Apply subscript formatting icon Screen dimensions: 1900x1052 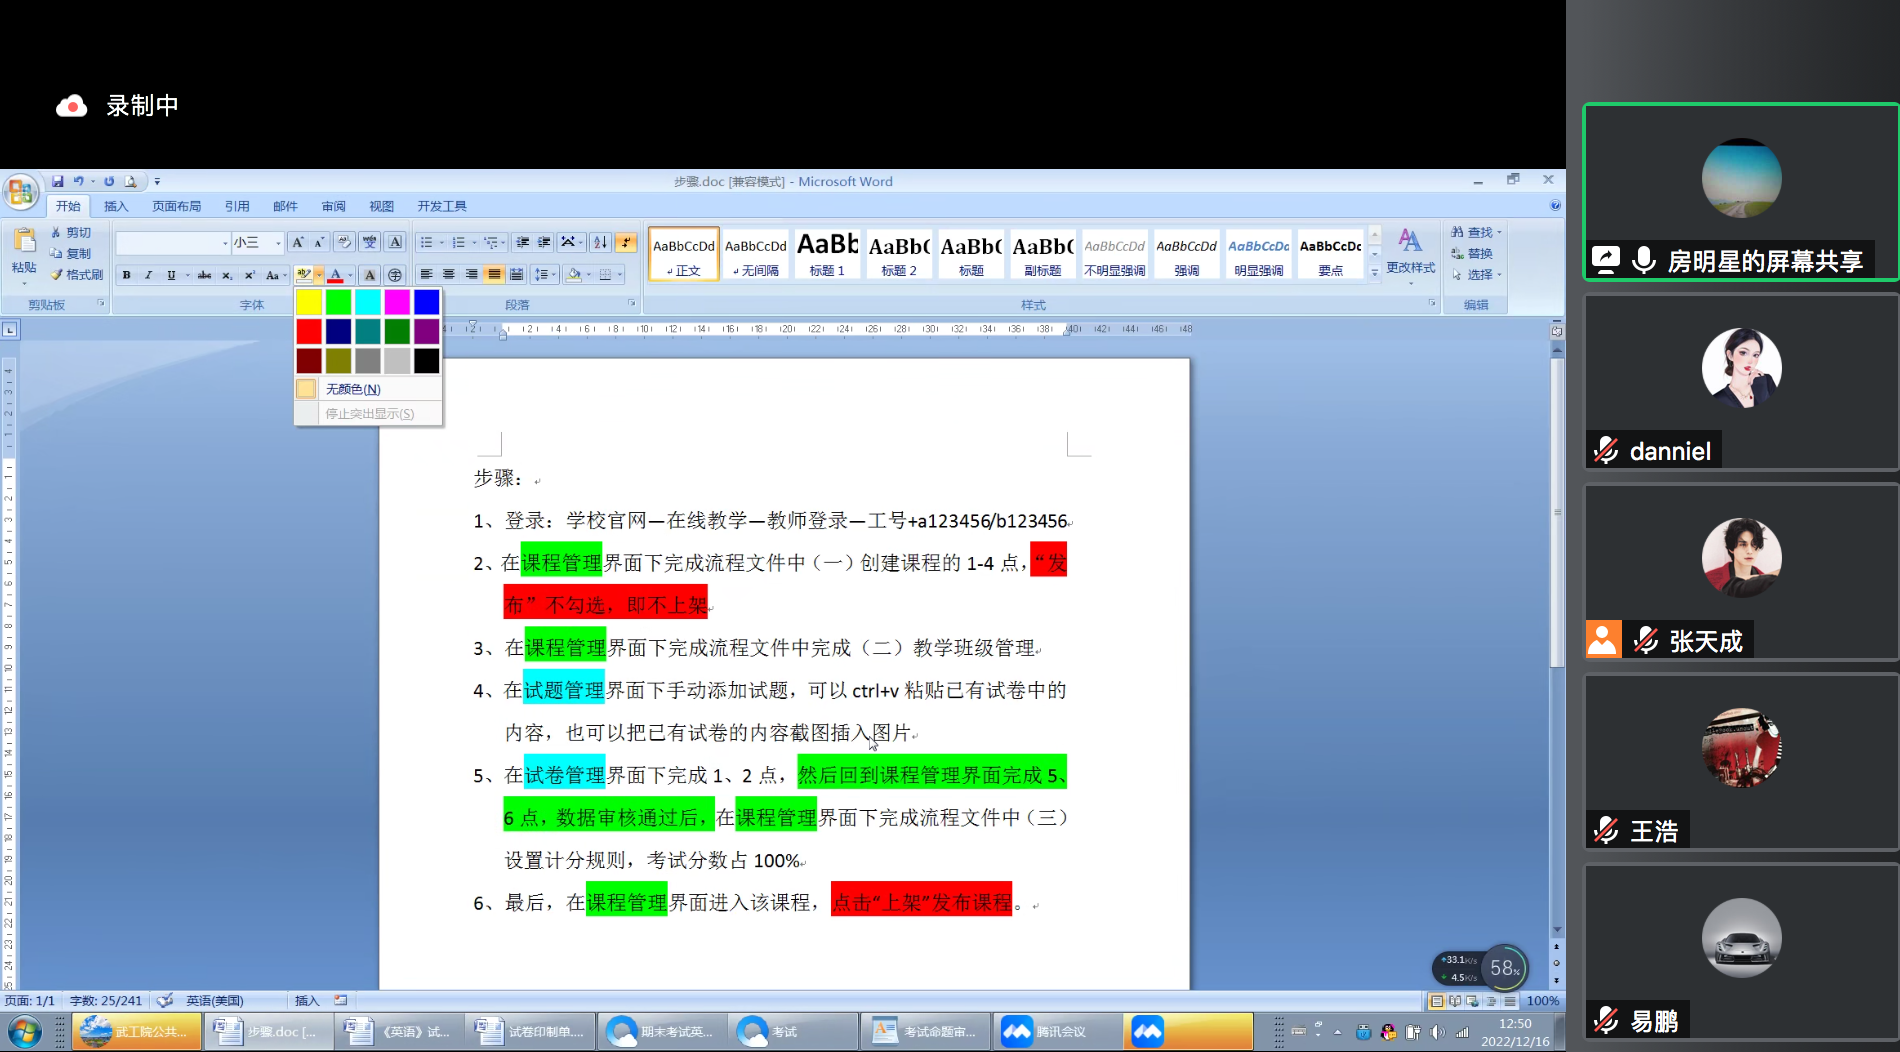(x=227, y=275)
